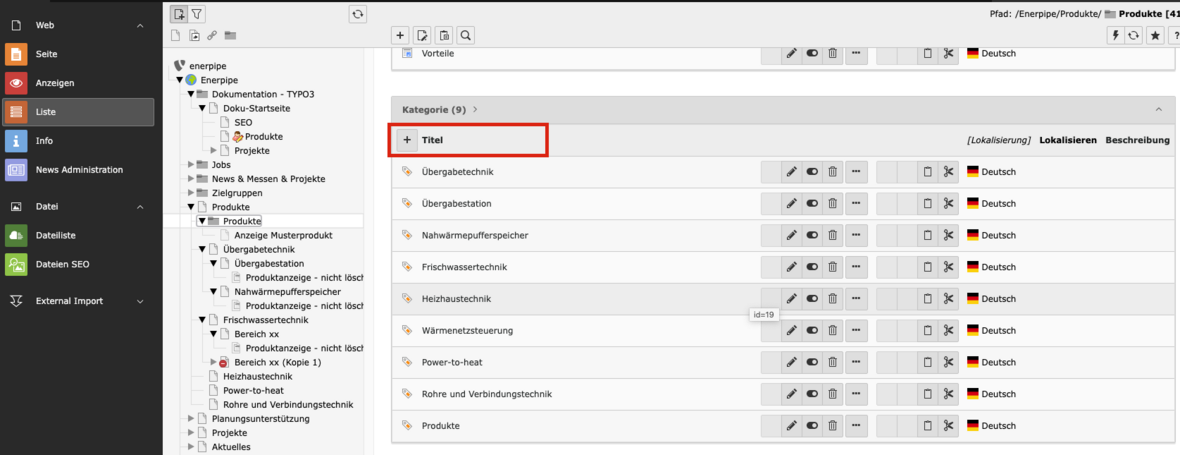The width and height of the screenshot is (1180, 455).
Task: Add a new Kategorie record
Action: point(406,140)
